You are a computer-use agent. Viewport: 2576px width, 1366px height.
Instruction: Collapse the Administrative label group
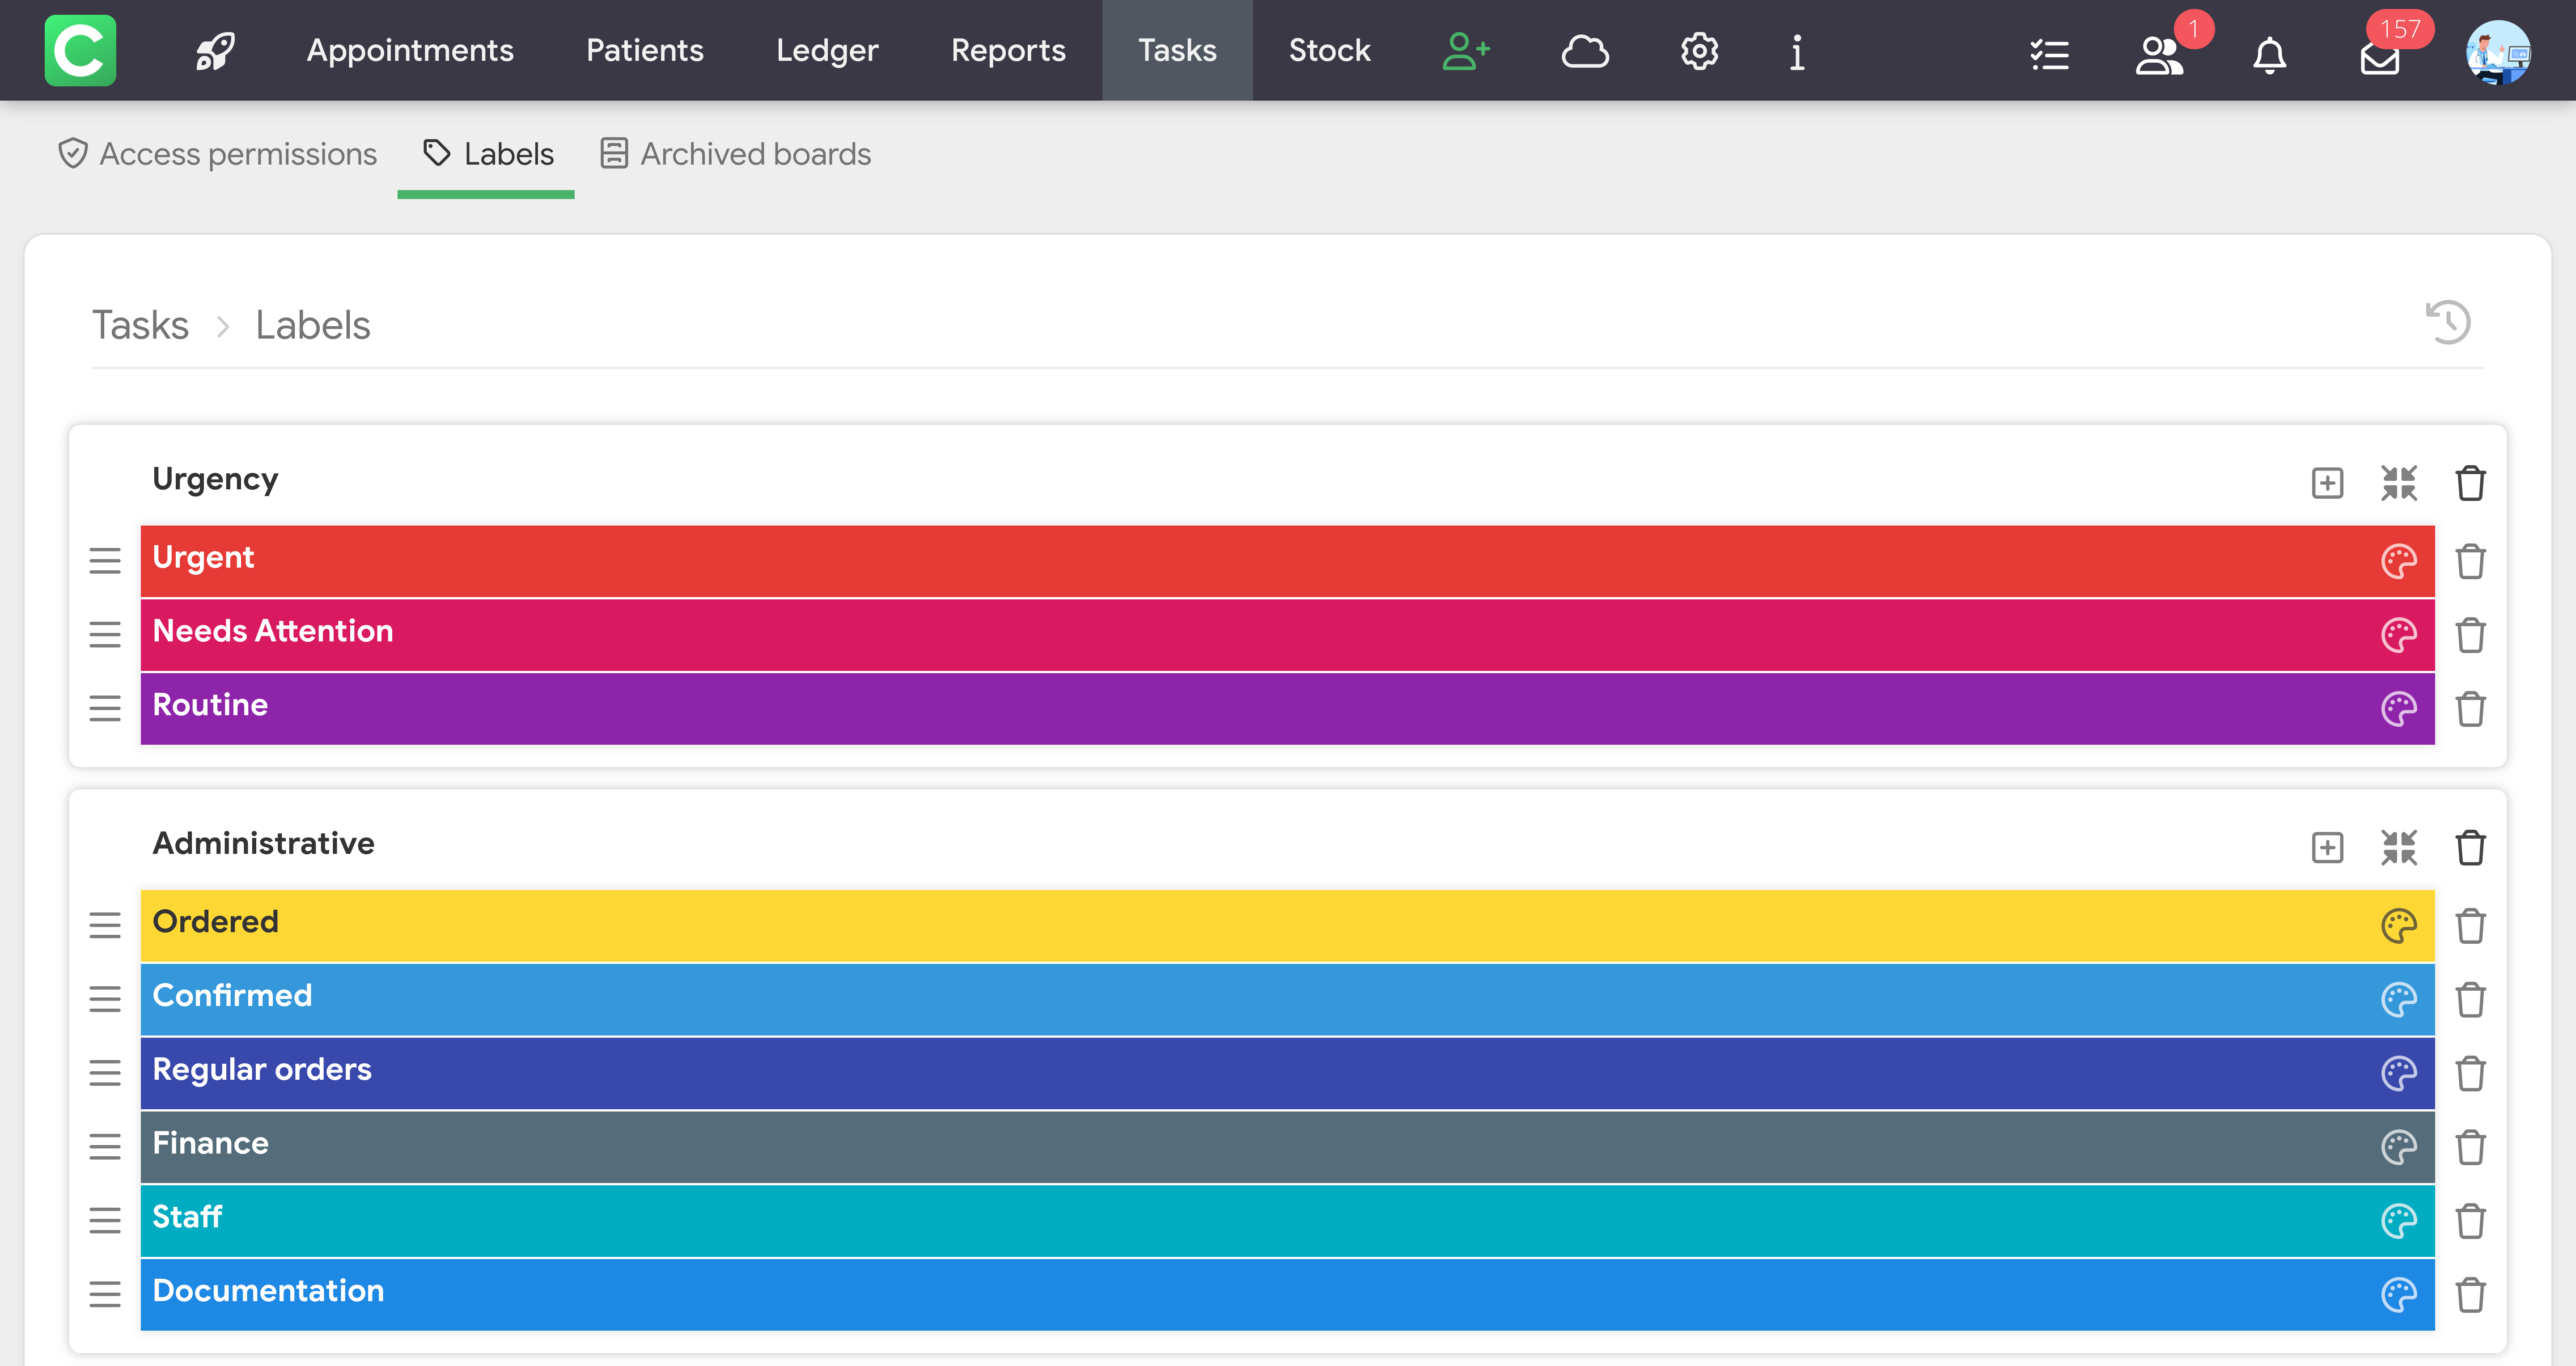click(x=2398, y=847)
